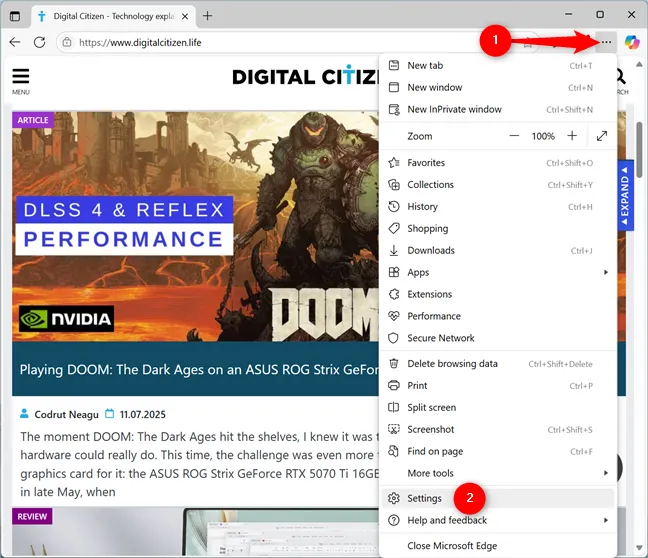Expand the Apps submenu
648x558 pixels.
[497, 272]
